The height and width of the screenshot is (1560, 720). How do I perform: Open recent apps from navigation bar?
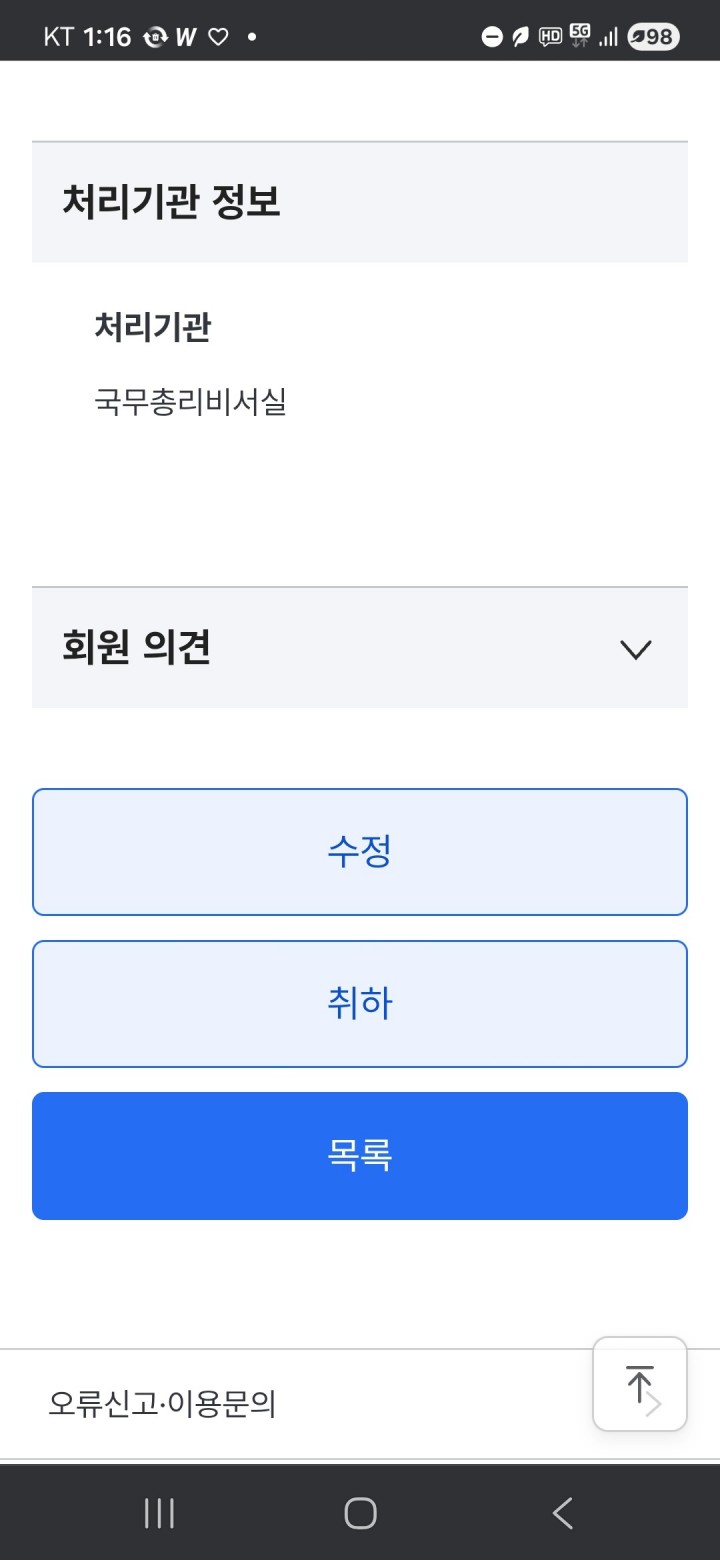[159, 1513]
